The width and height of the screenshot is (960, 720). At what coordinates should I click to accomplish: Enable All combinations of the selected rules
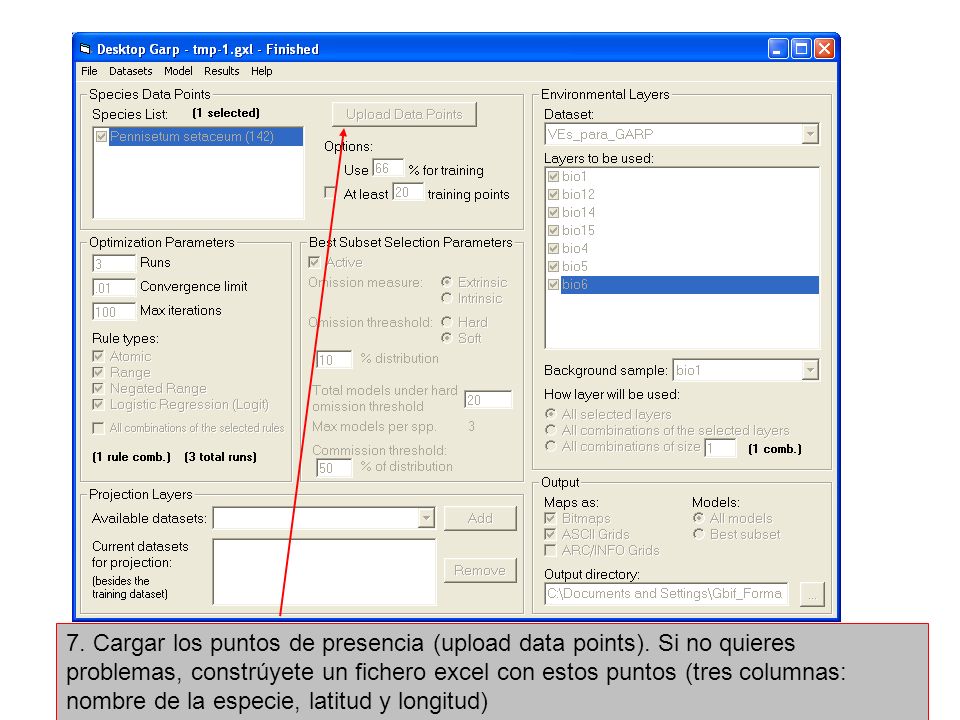click(98, 428)
